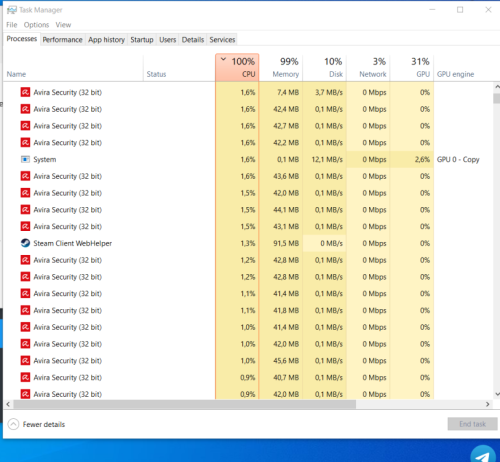Viewport: 500px width, 462px height.
Task: Click the Steam Client WebHelper icon
Action: (x=25, y=243)
